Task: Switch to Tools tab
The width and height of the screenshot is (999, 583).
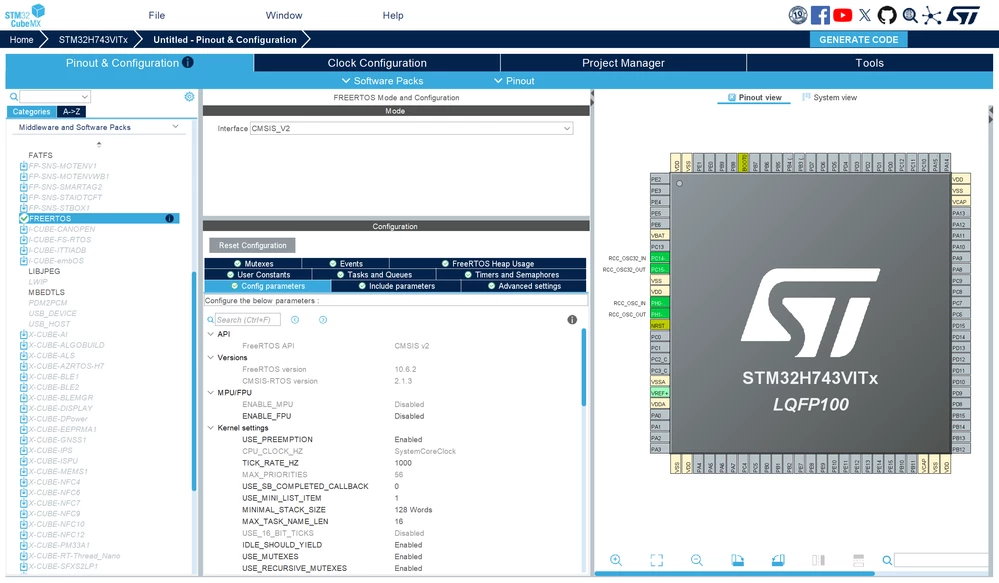Action: [x=870, y=62]
